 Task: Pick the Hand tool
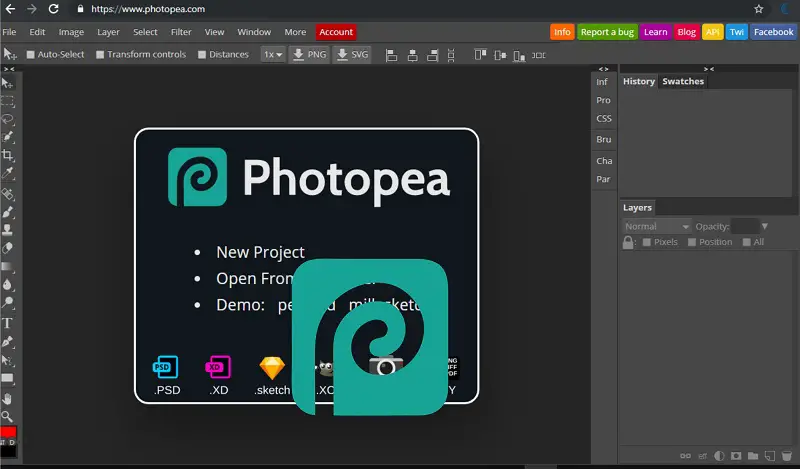click(8, 397)
